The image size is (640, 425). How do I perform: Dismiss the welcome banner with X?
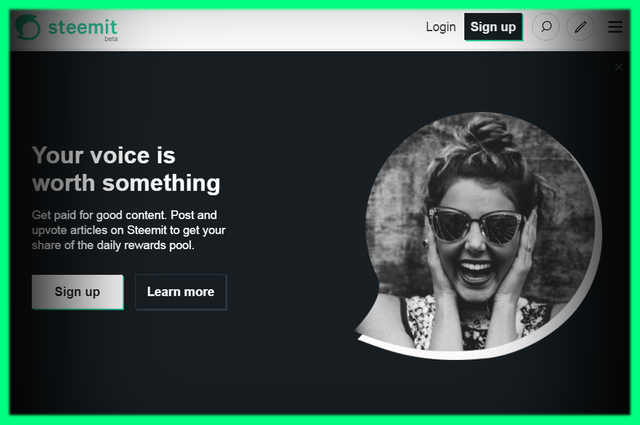pyautogui.click(x=619, y=67)
